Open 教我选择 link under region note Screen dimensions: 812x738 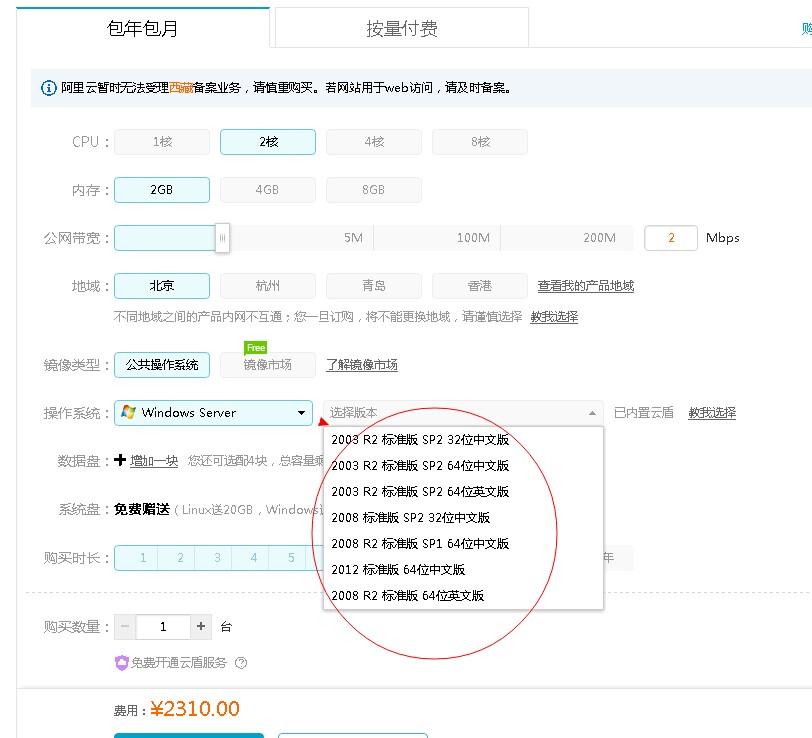pos(554,316)
